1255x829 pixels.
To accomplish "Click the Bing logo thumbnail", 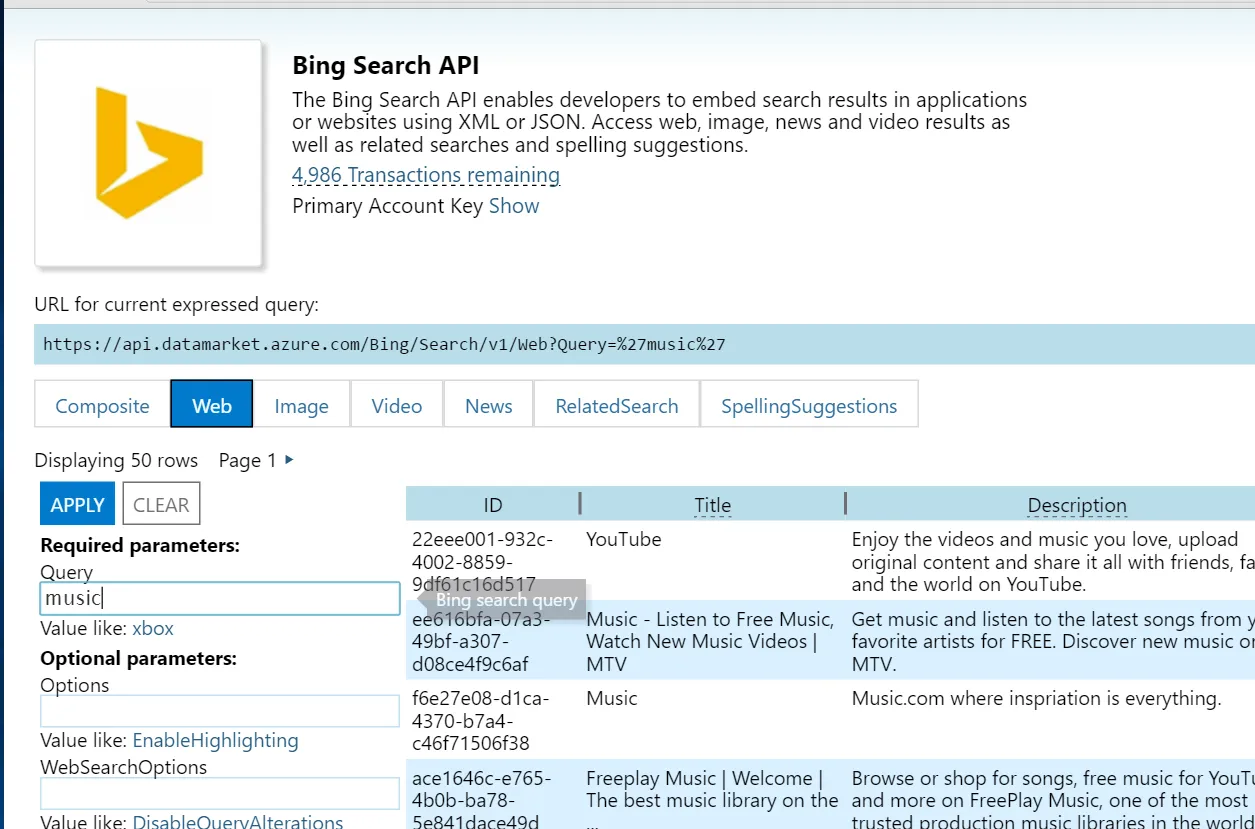I will point(149,153).
